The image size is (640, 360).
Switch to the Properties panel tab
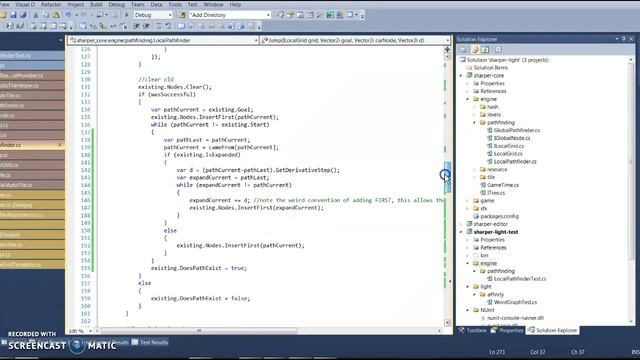click(x=507, y=330)
